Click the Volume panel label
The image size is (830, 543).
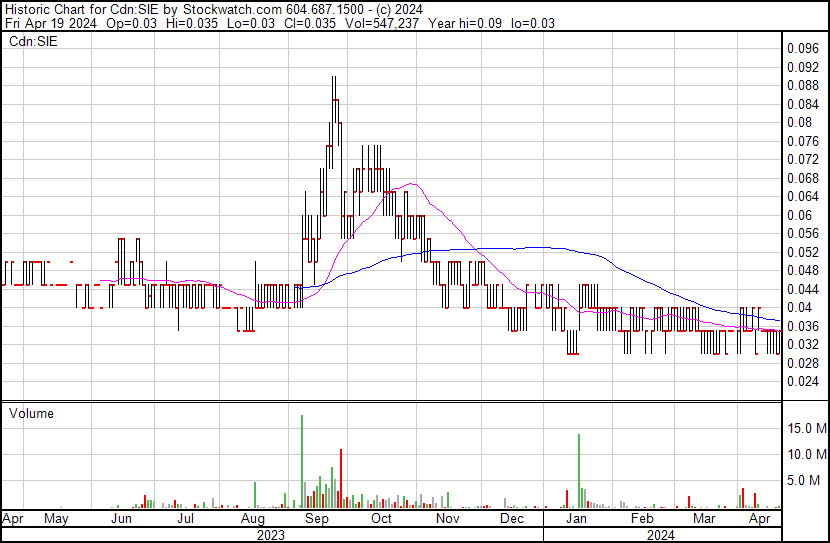[x=31, y=413]
